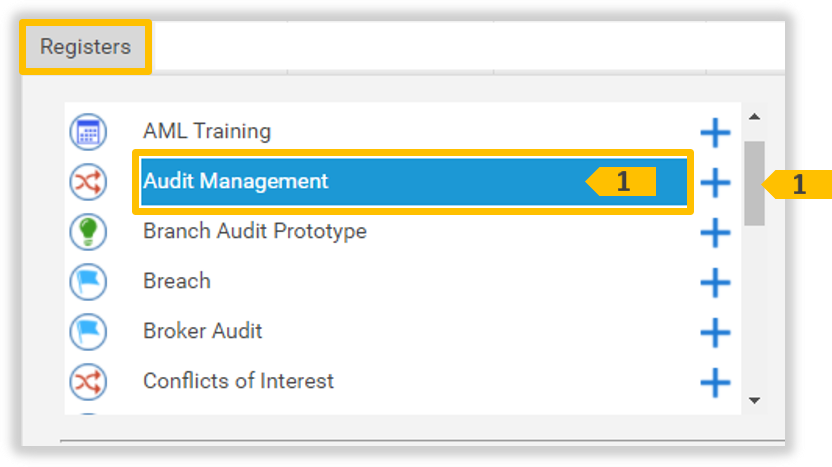The width and height of the screenshot is (832, 467).
Task: Click the flag icon beside Breach
Action: 87,282
